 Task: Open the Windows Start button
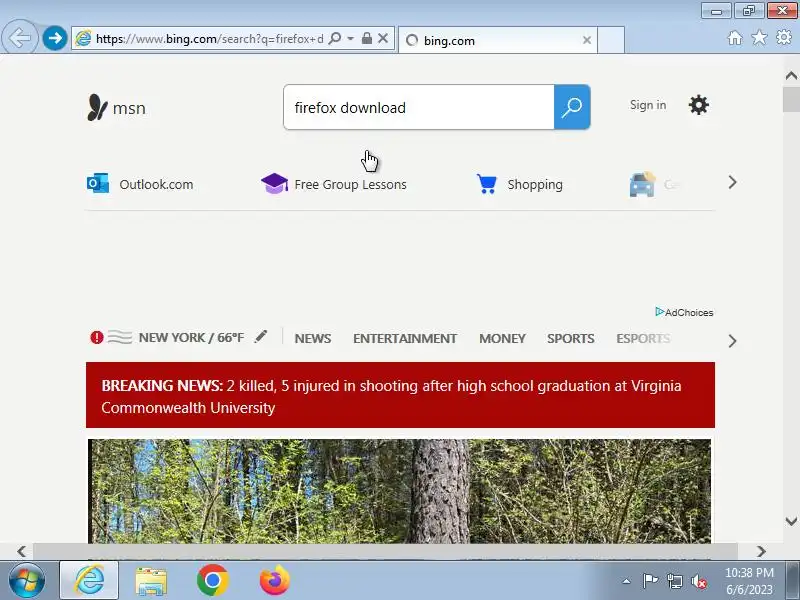click(26, 580)
